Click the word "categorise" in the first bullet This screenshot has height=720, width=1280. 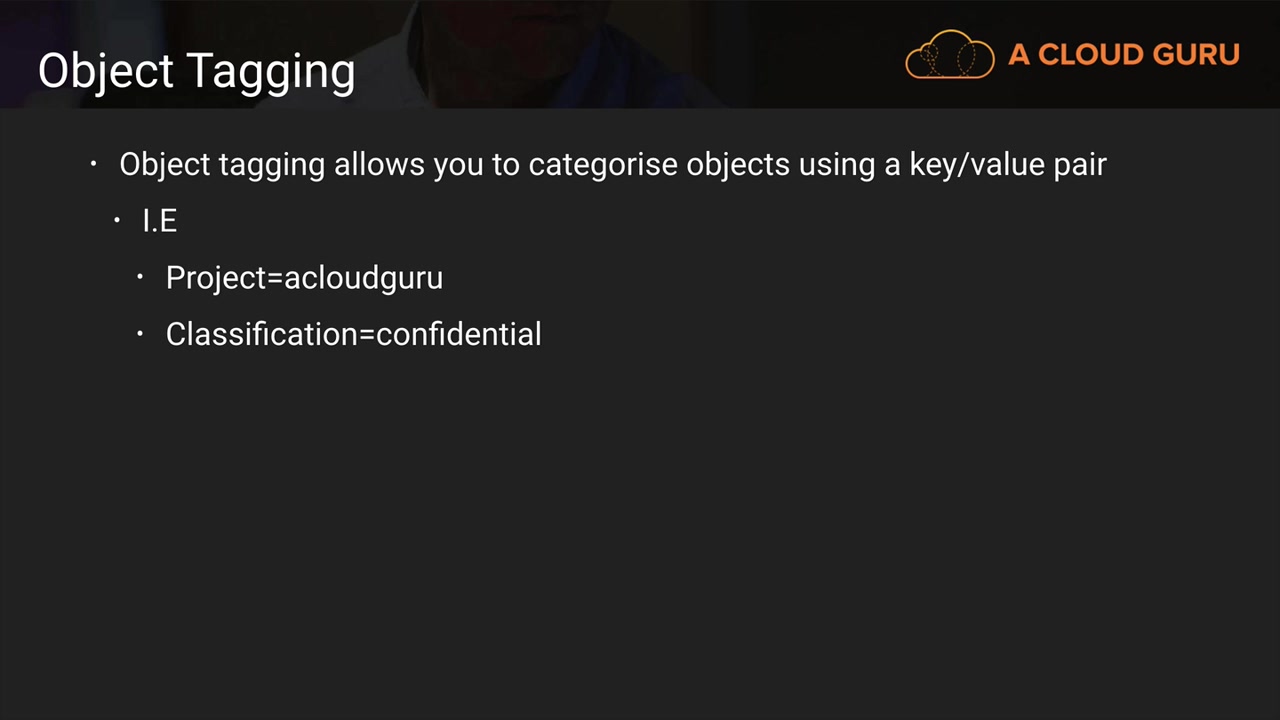tap(603, 164)
